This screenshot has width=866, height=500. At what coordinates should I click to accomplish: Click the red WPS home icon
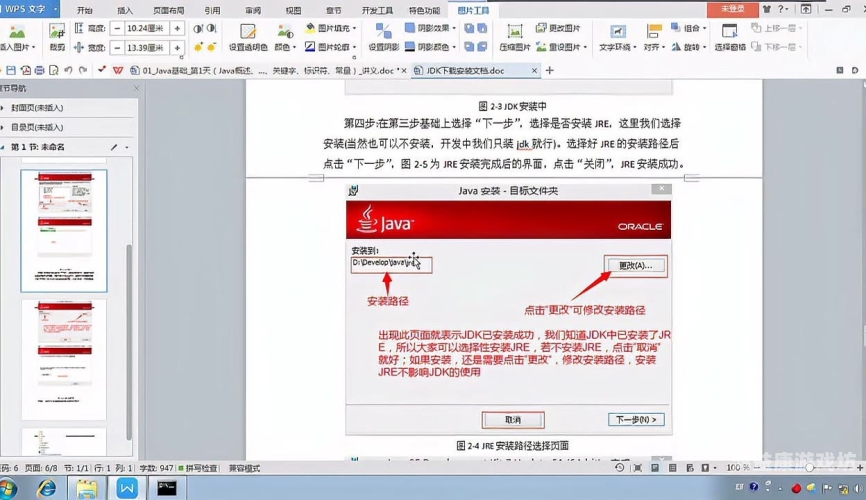118,70
